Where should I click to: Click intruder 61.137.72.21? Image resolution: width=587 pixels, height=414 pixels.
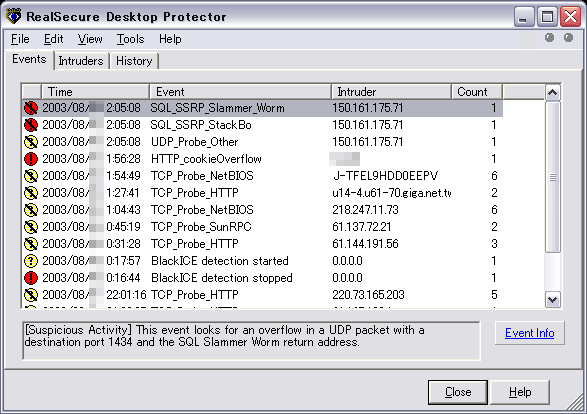[362, 227]
